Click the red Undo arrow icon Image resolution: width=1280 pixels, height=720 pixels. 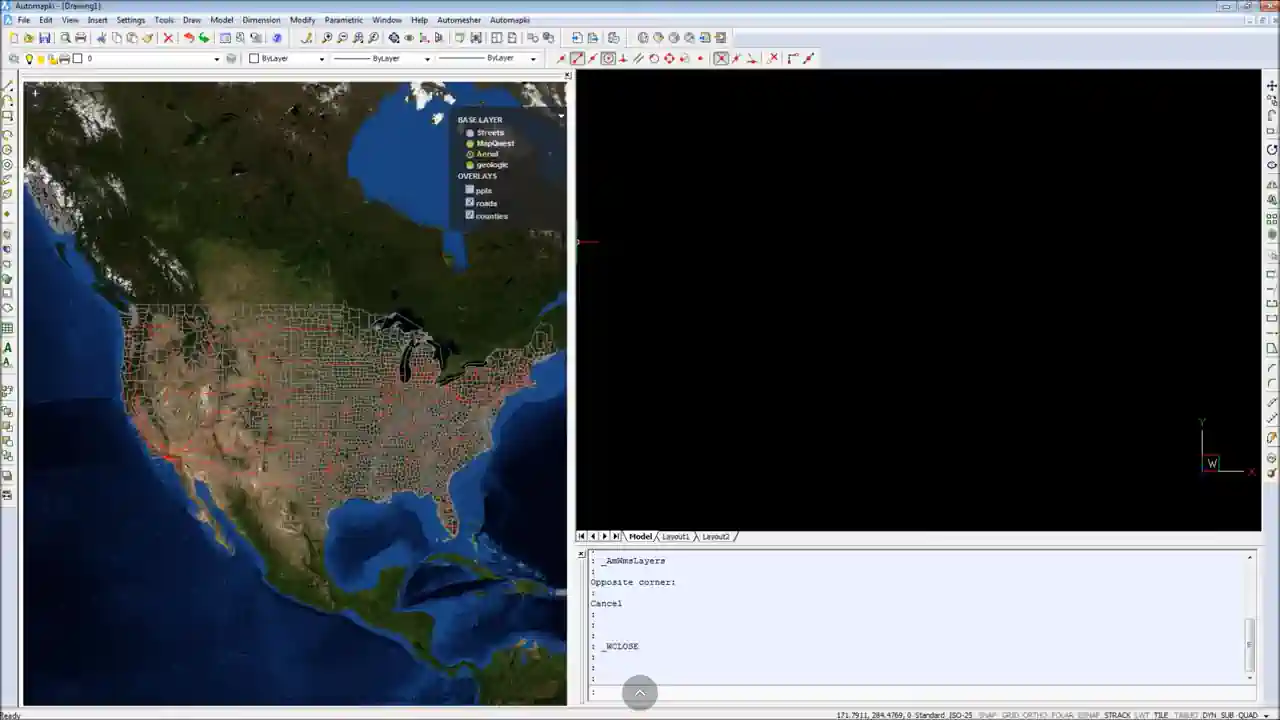tap(188, 38)
